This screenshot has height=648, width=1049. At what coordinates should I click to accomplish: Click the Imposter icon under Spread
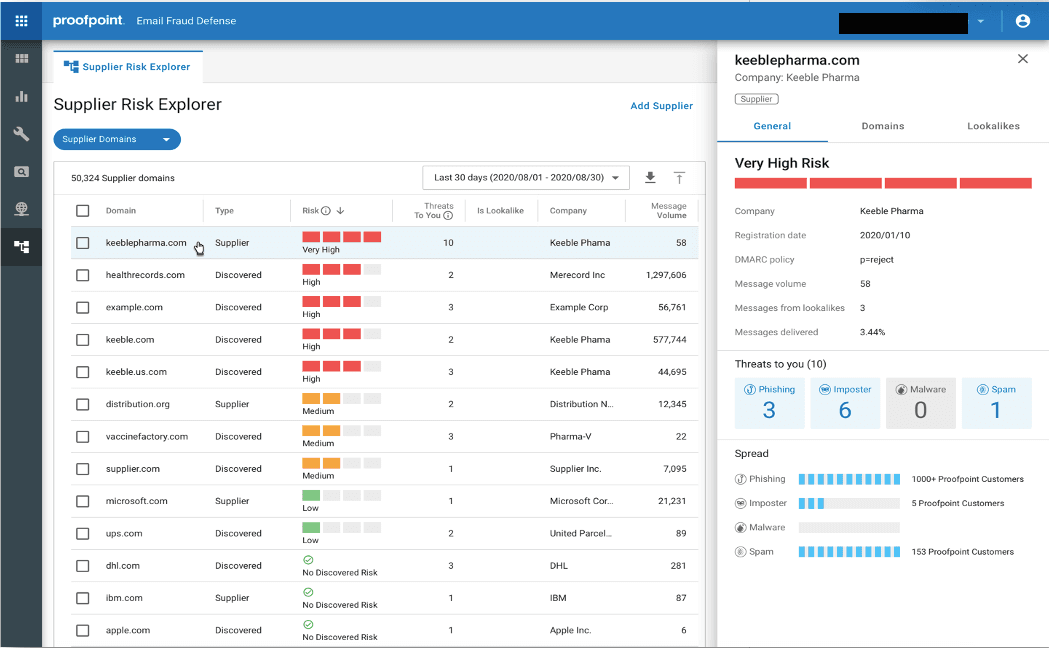741,504
